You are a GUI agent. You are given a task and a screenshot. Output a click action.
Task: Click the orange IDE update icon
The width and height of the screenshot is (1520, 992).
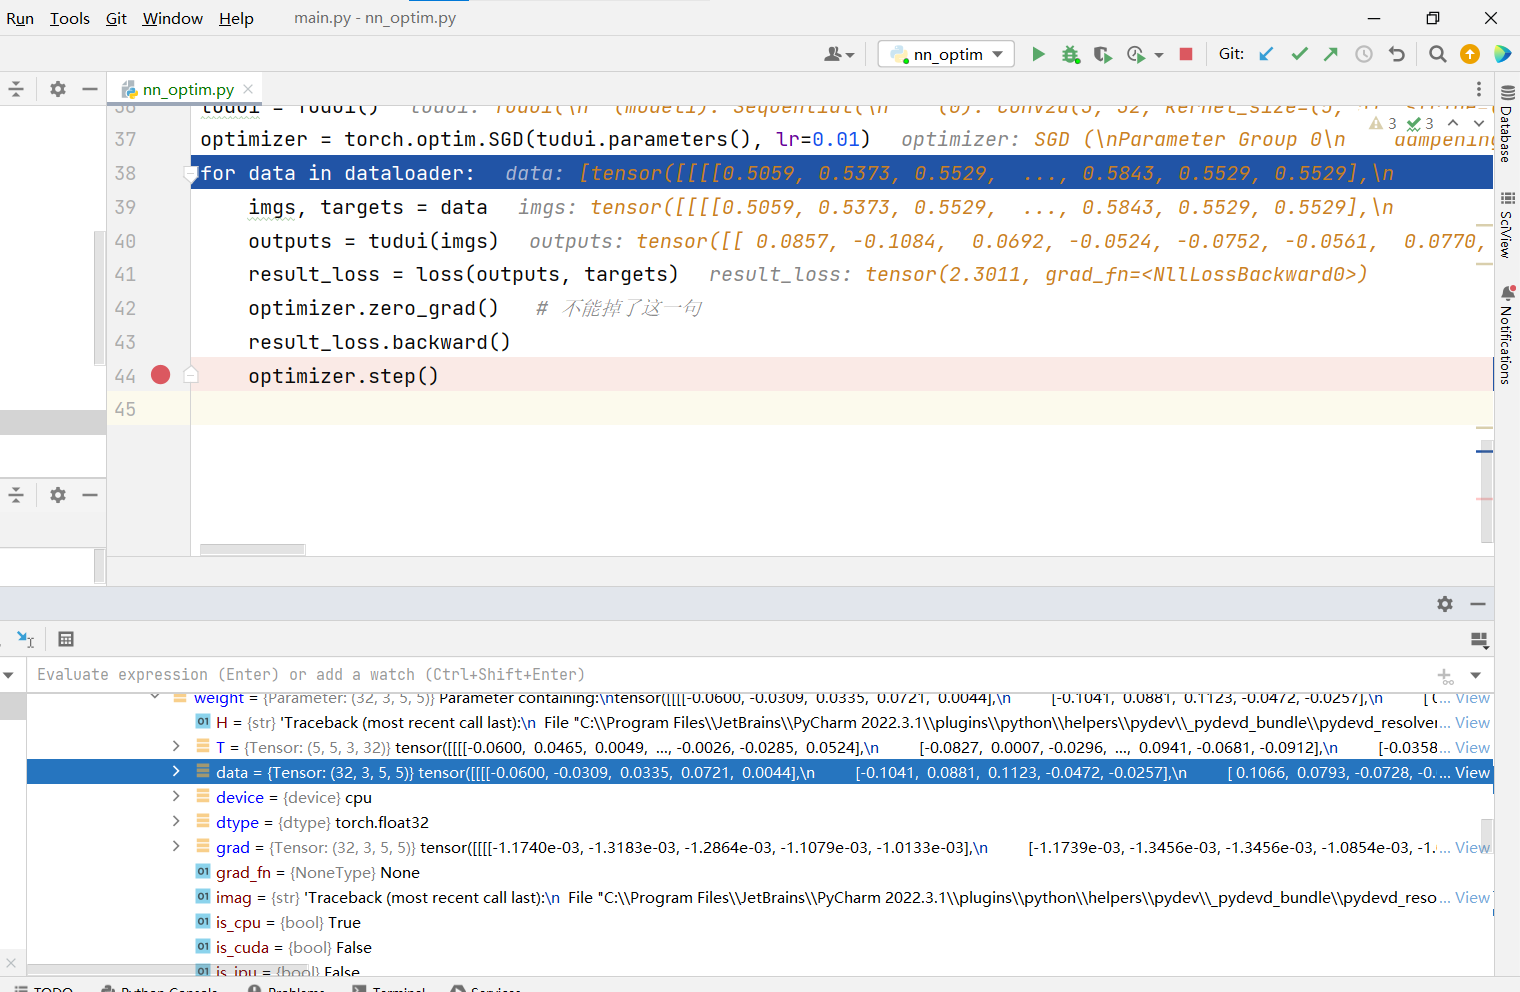1470,54
